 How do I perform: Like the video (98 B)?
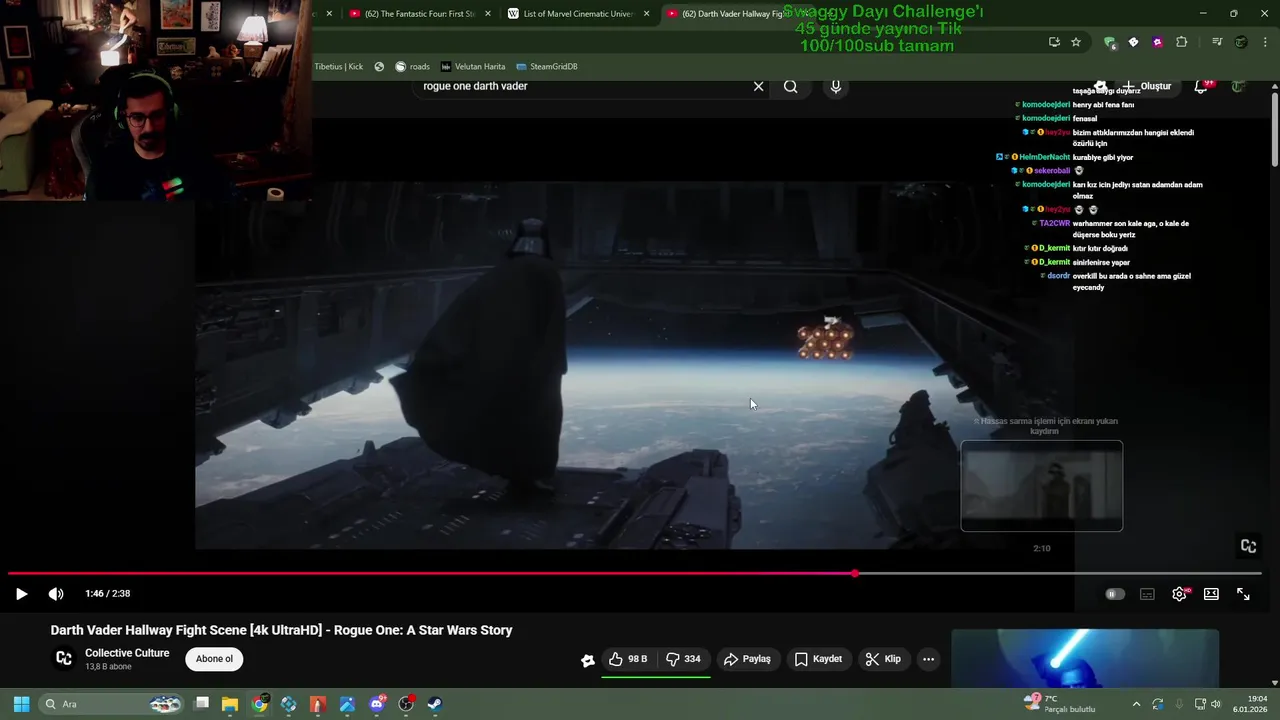pyautogui.click(x=628, y=659)
